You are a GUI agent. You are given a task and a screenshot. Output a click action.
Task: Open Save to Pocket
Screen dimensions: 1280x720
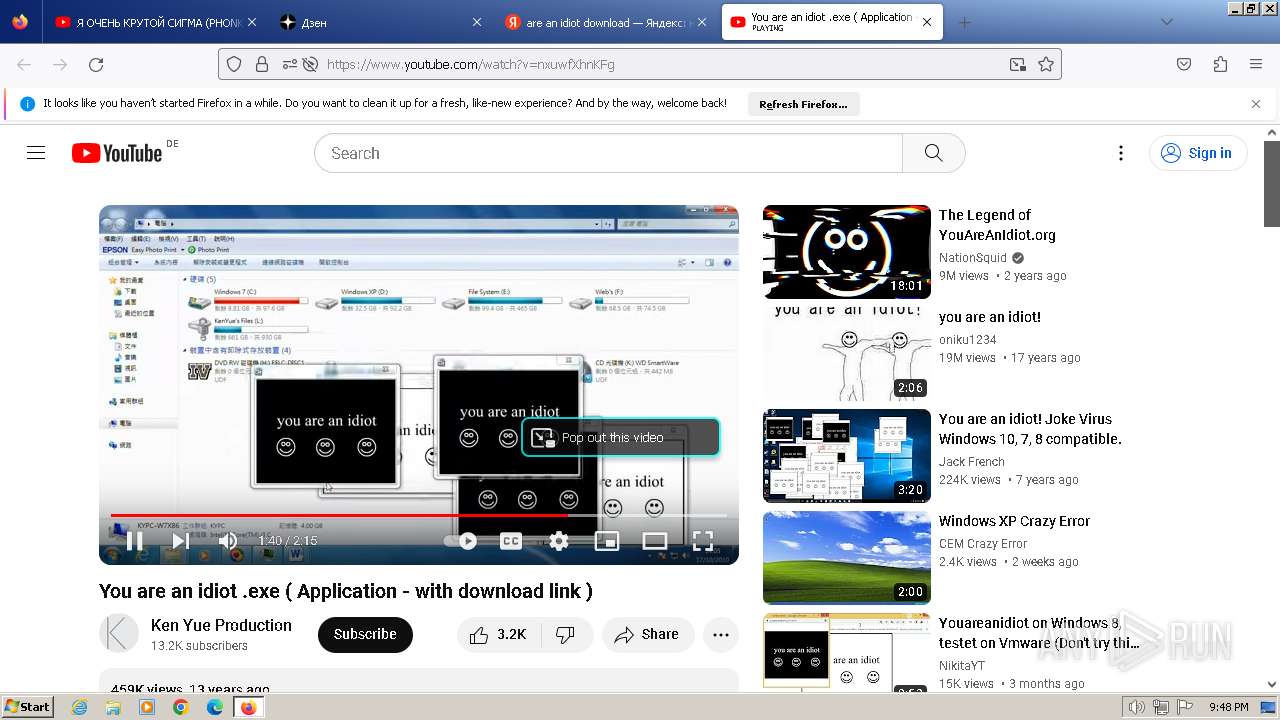tap(1184, 64)
